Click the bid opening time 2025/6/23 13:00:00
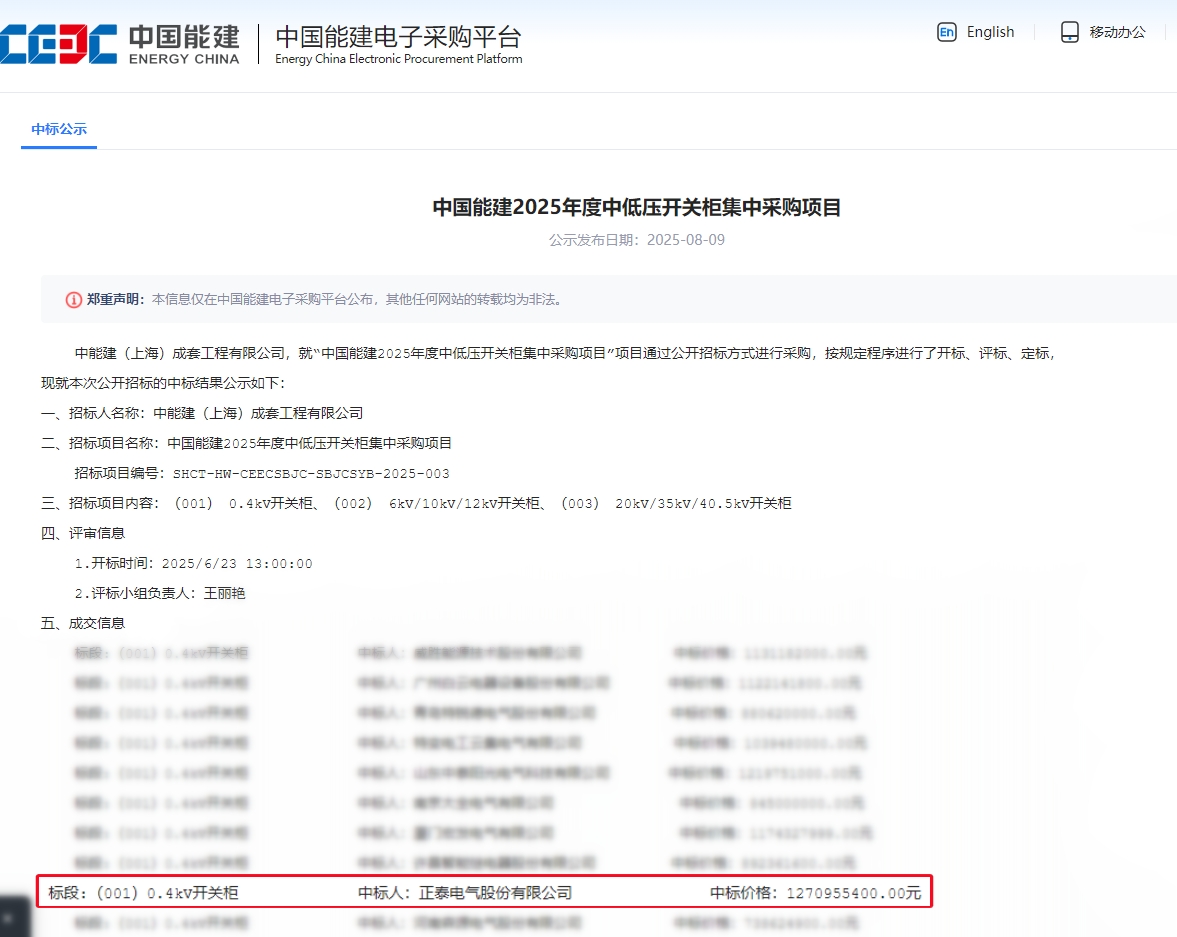Viewport: 1177px width, 937px height. click(236, 563)
